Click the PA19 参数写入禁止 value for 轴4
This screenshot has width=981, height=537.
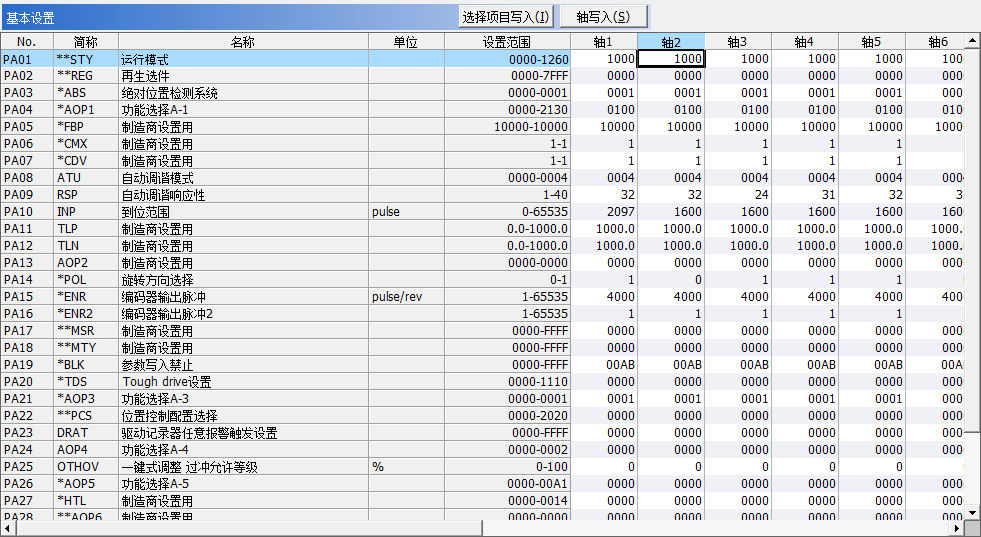click(x=805, y=365)
